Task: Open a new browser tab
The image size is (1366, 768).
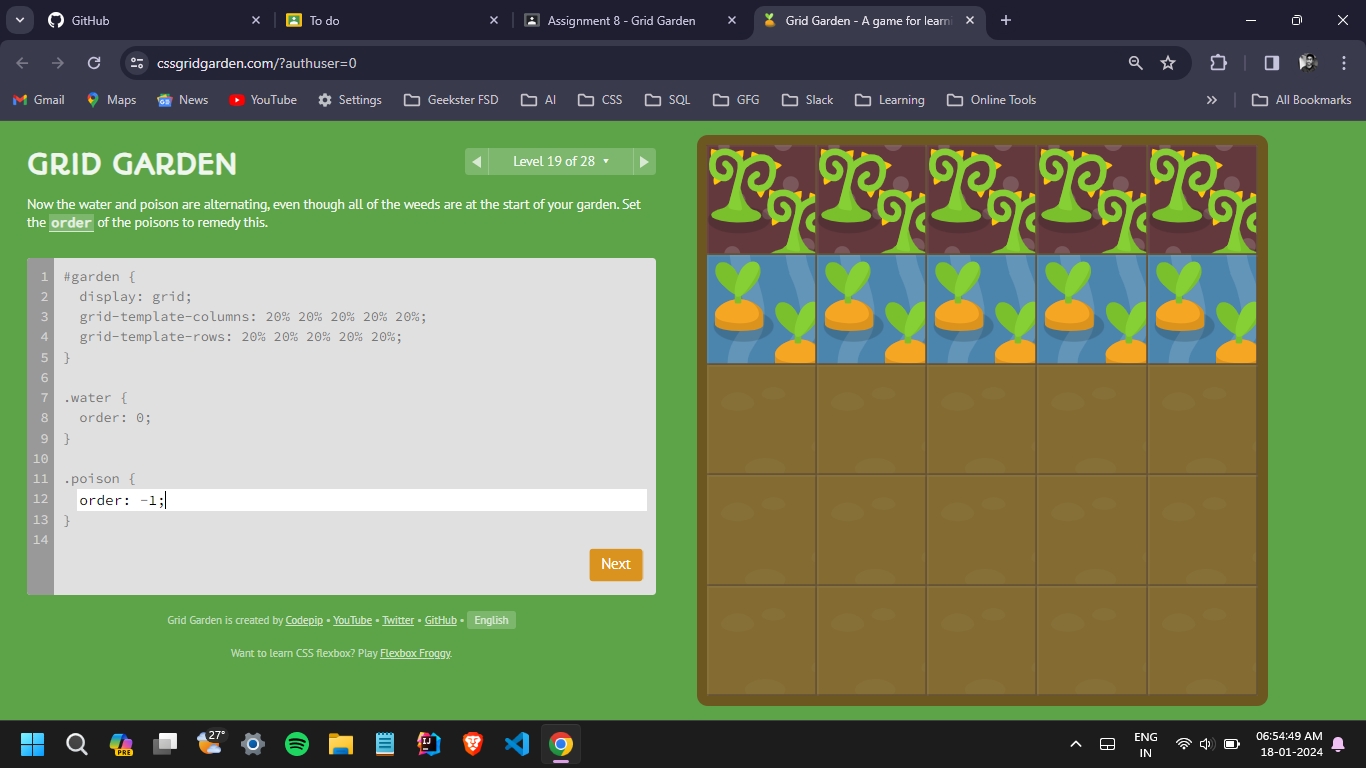Action: click(1006, 20)
